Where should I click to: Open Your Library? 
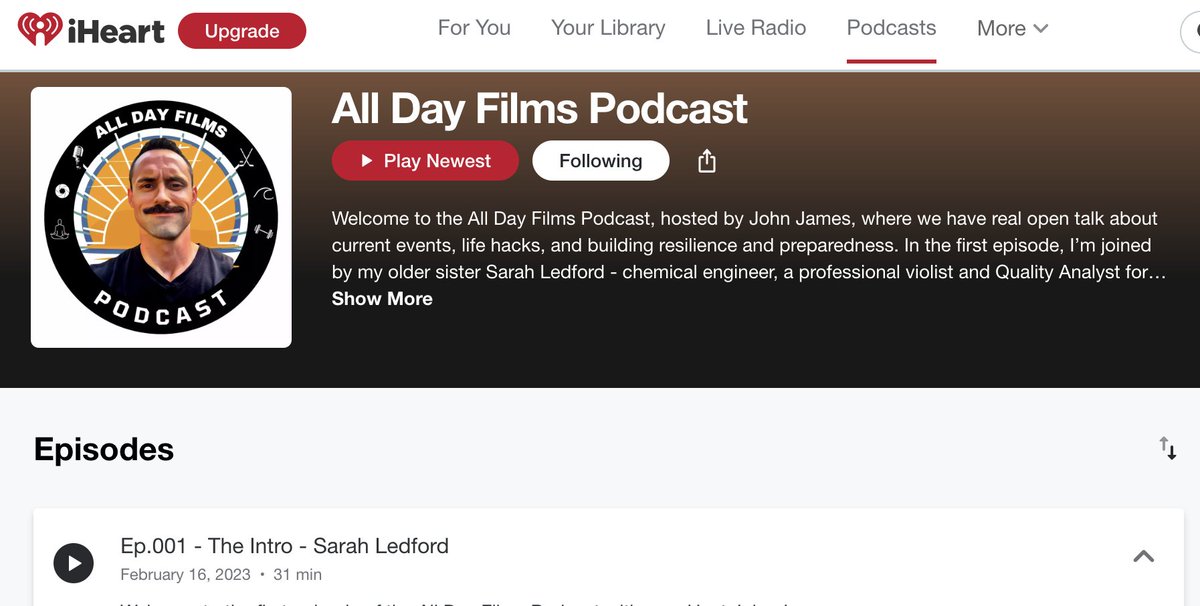click(x=607, y=28)
